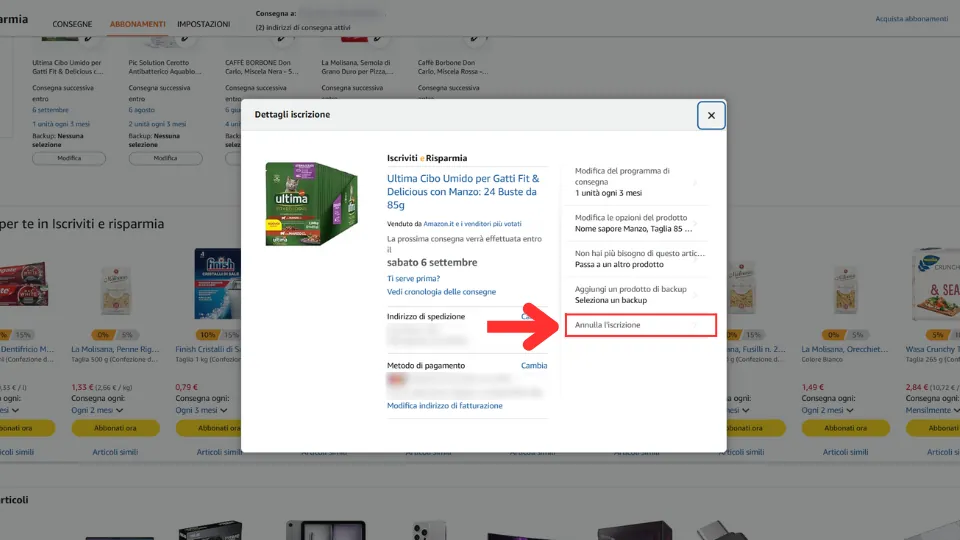Screen dimensions: 960x540
Task: Click the Pic Solution Cerotto subscription title
Action: click(165, 67)
